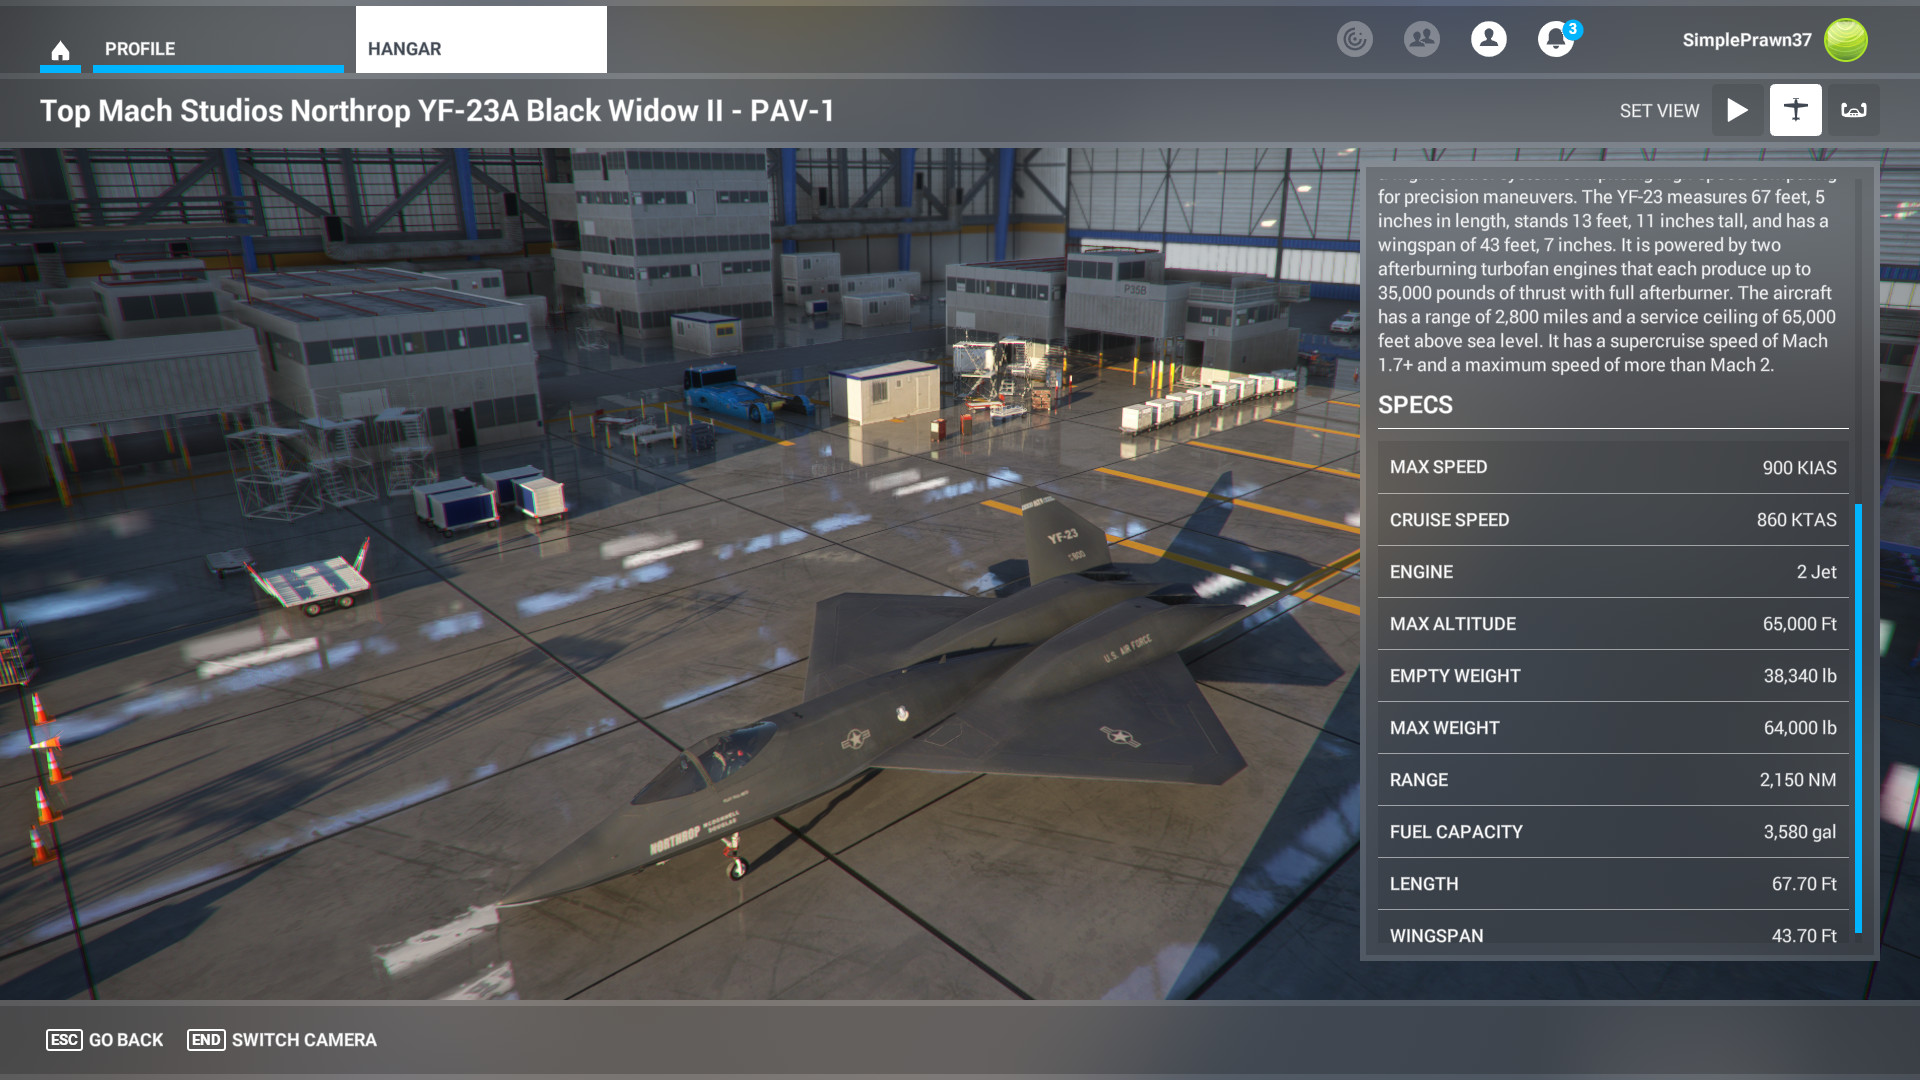Viewport: 1920px width, 1080px height.
Task: Click the SimplePrawn37 username
Action: (1746, 40)
